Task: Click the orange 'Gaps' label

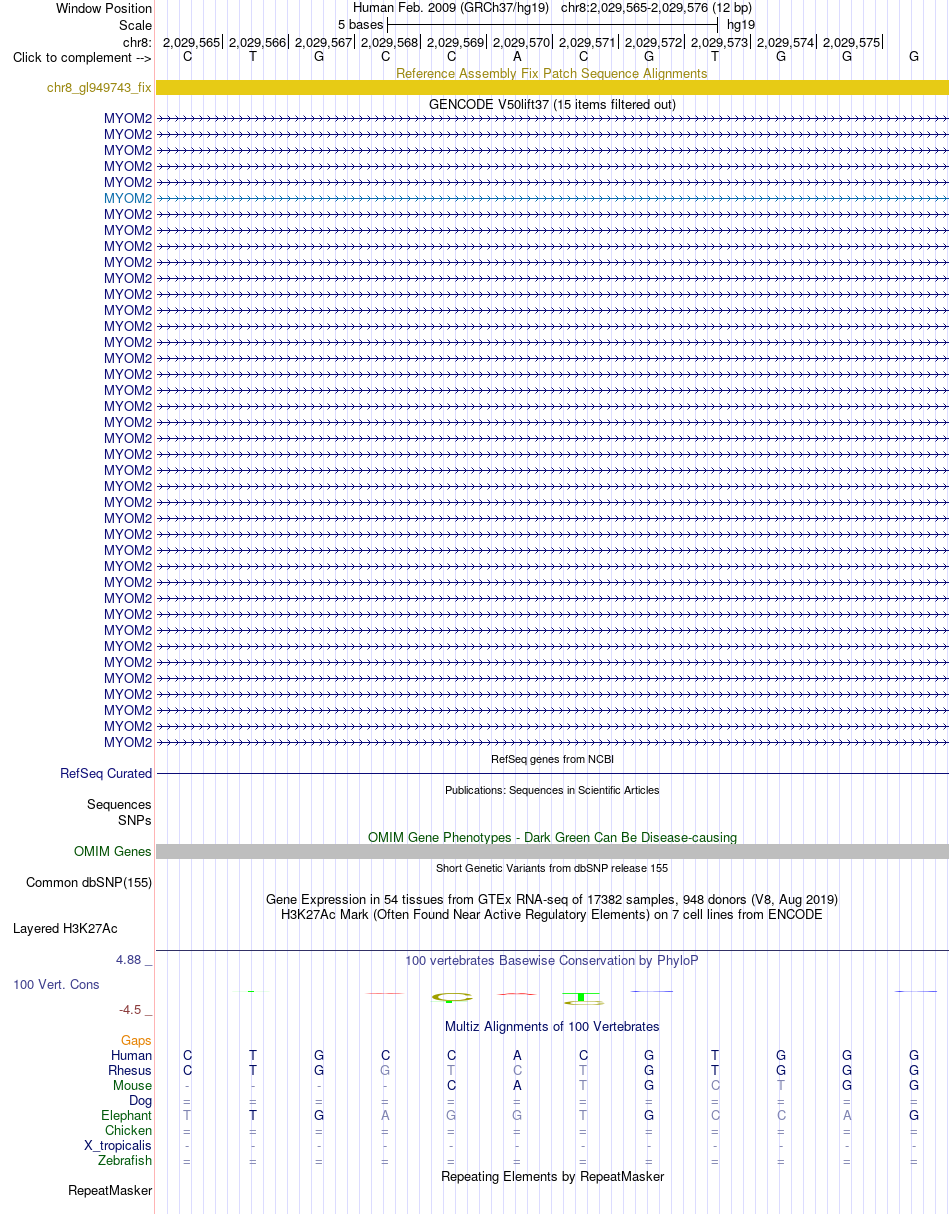Action: [136, 1041]
